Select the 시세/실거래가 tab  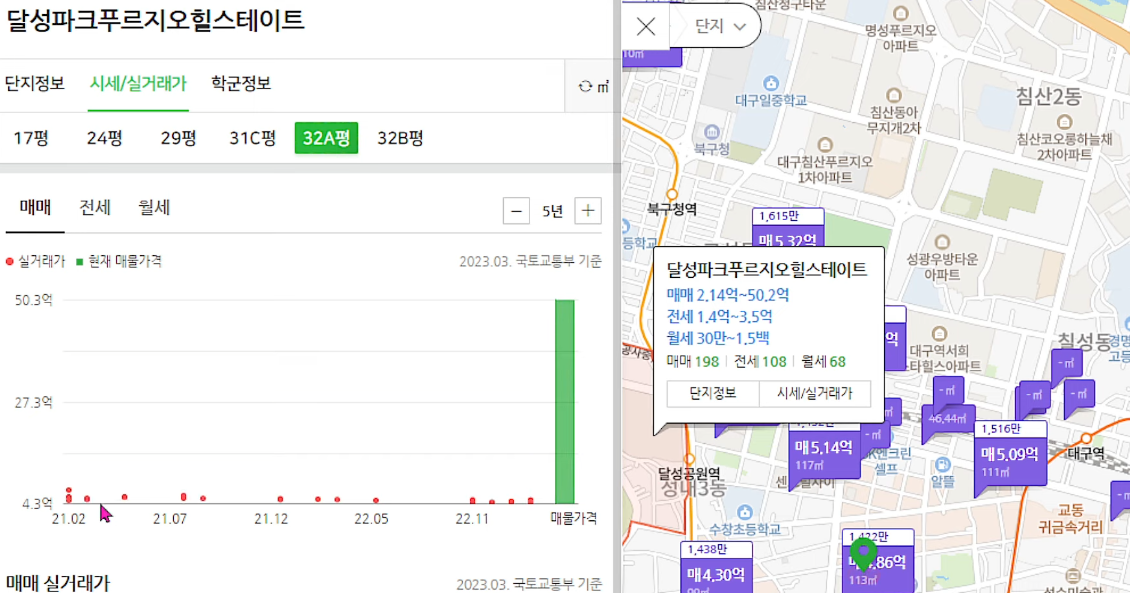click(x=138, y=84)
